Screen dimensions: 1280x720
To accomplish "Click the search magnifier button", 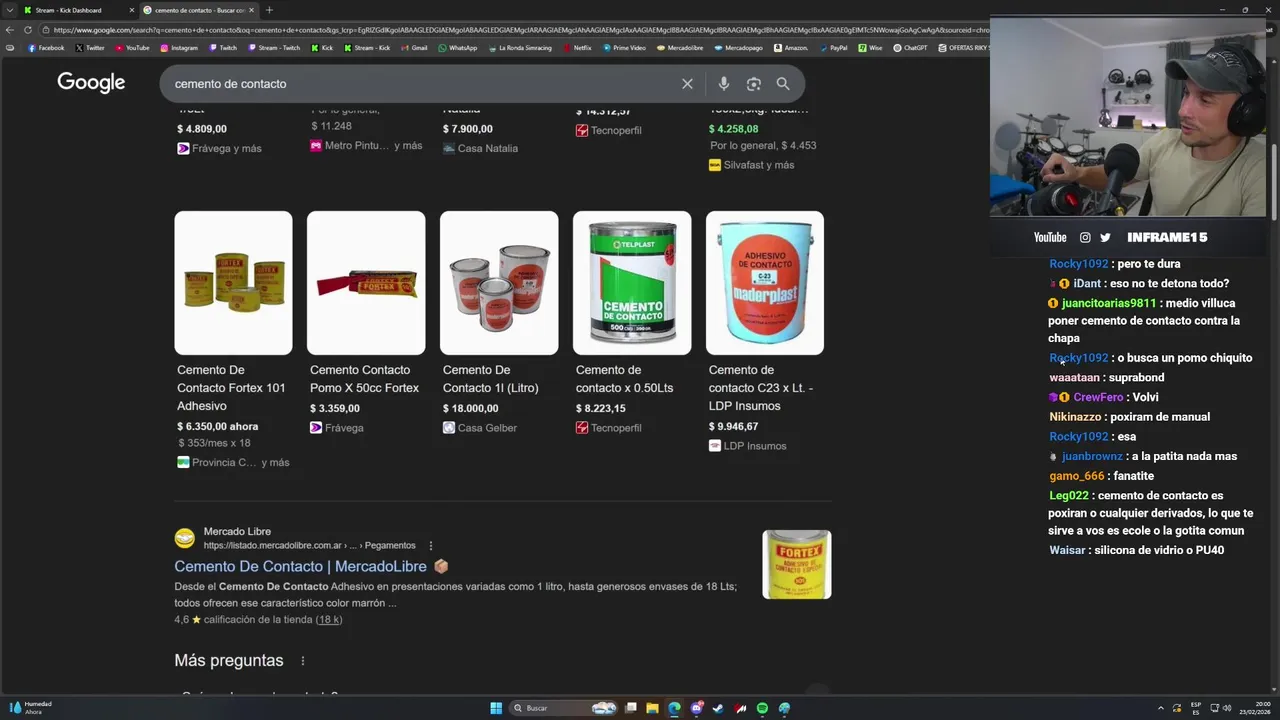I will point(783,84).
